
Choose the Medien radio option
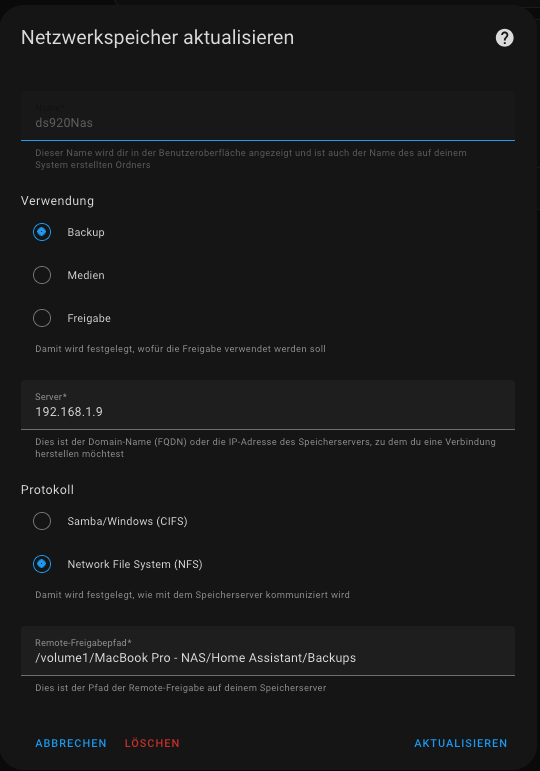42,275
